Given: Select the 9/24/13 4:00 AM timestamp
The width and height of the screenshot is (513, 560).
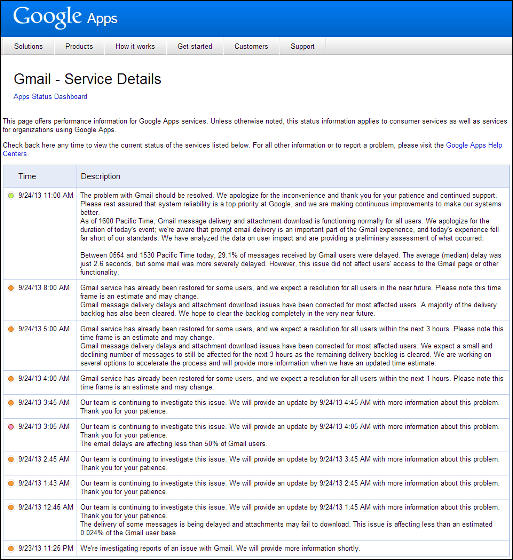Looking at the screenshot, I should [44, 378].
